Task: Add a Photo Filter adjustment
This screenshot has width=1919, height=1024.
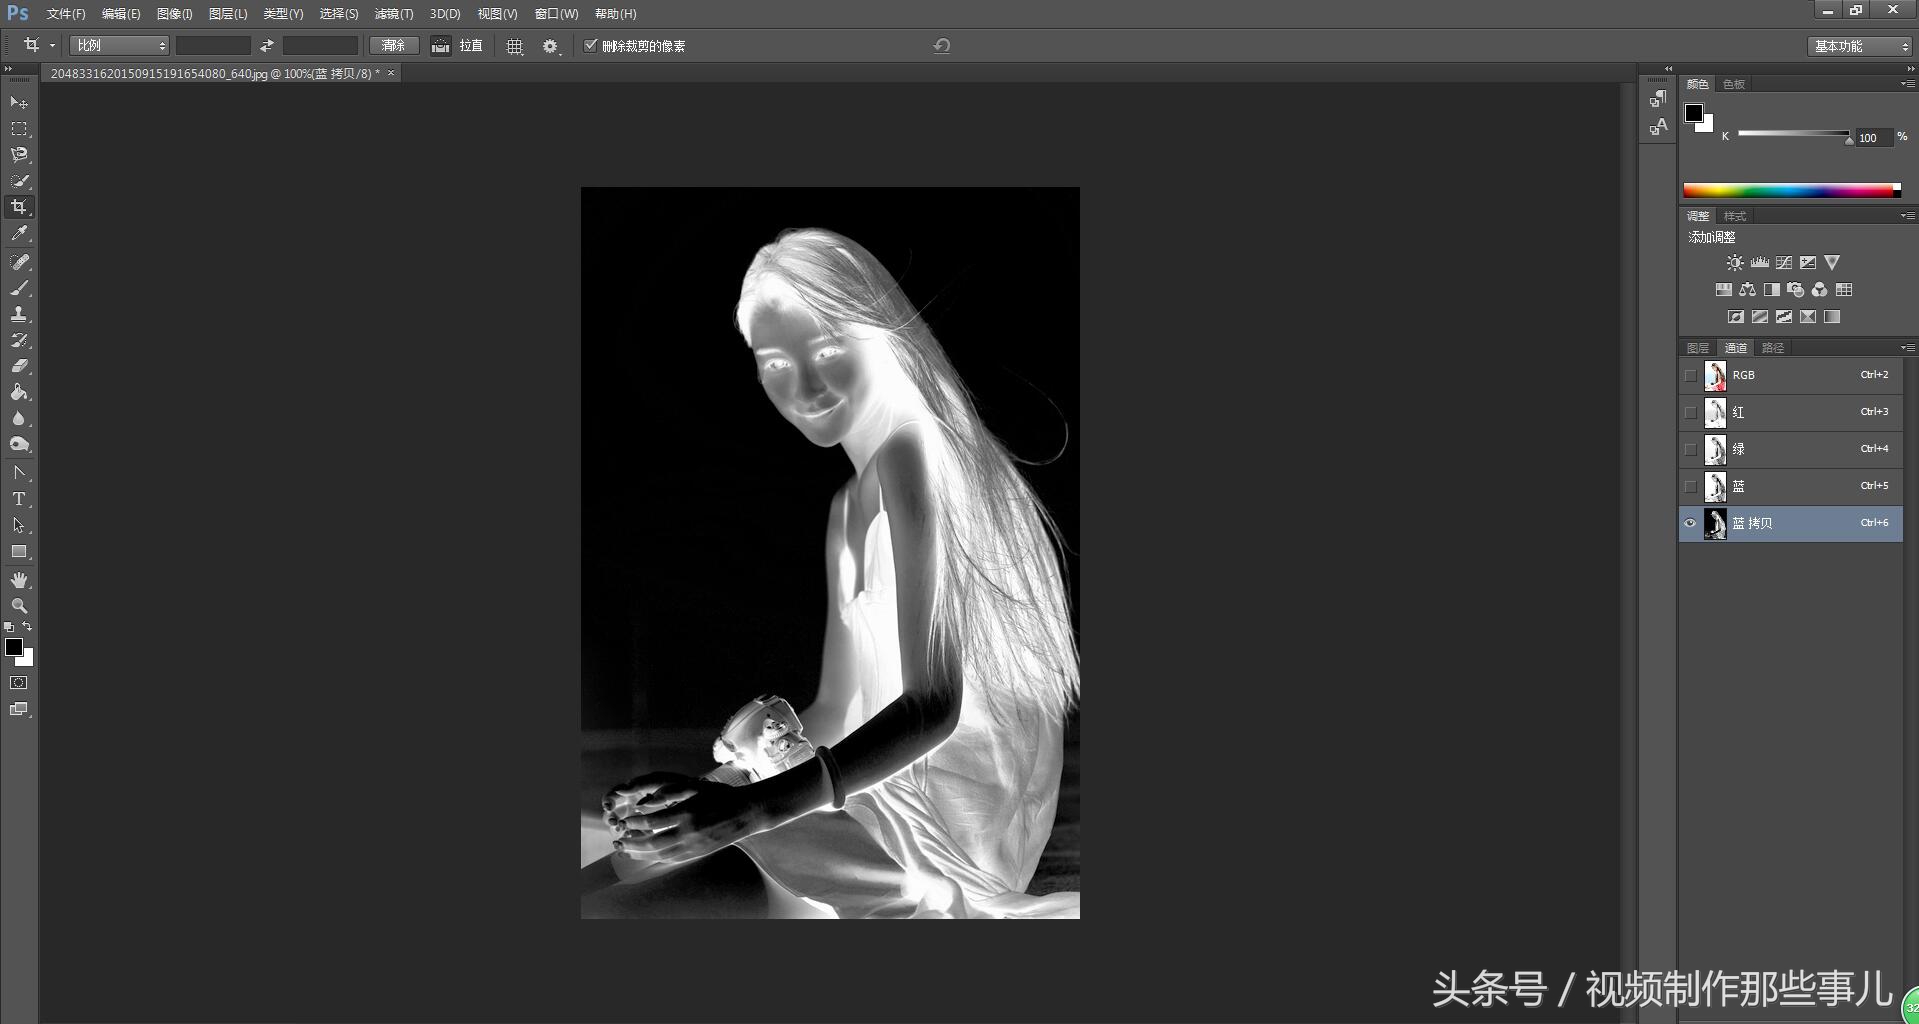Action: point(1795,290)
